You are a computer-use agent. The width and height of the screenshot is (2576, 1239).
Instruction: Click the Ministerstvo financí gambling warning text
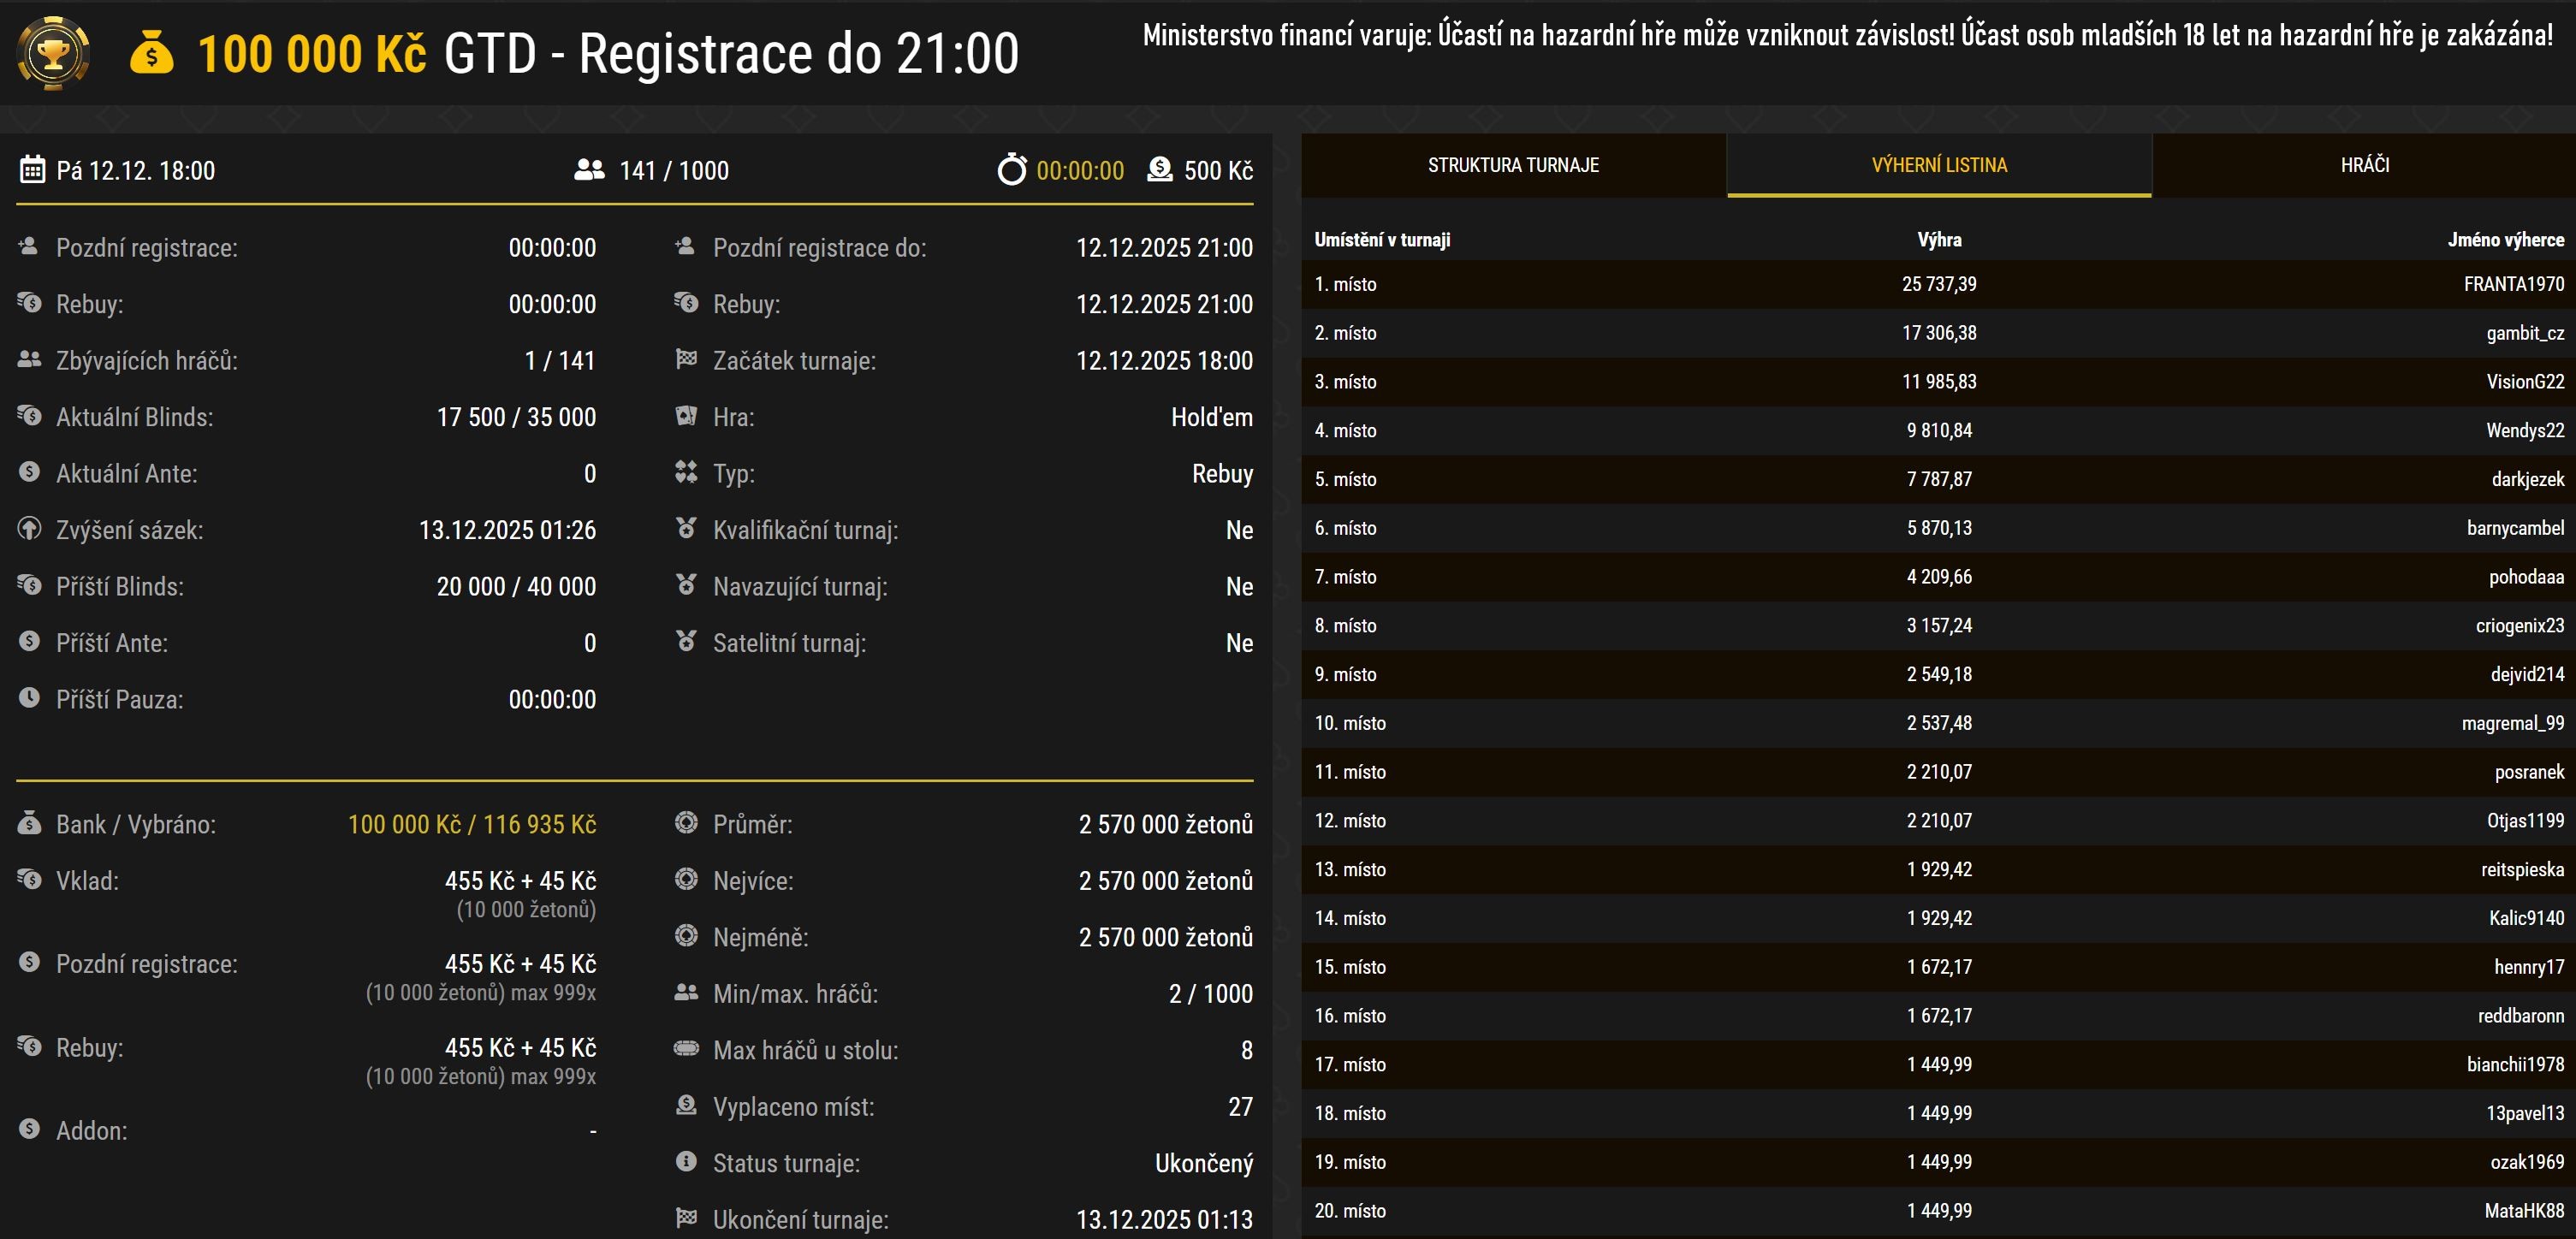point(1848,35)
